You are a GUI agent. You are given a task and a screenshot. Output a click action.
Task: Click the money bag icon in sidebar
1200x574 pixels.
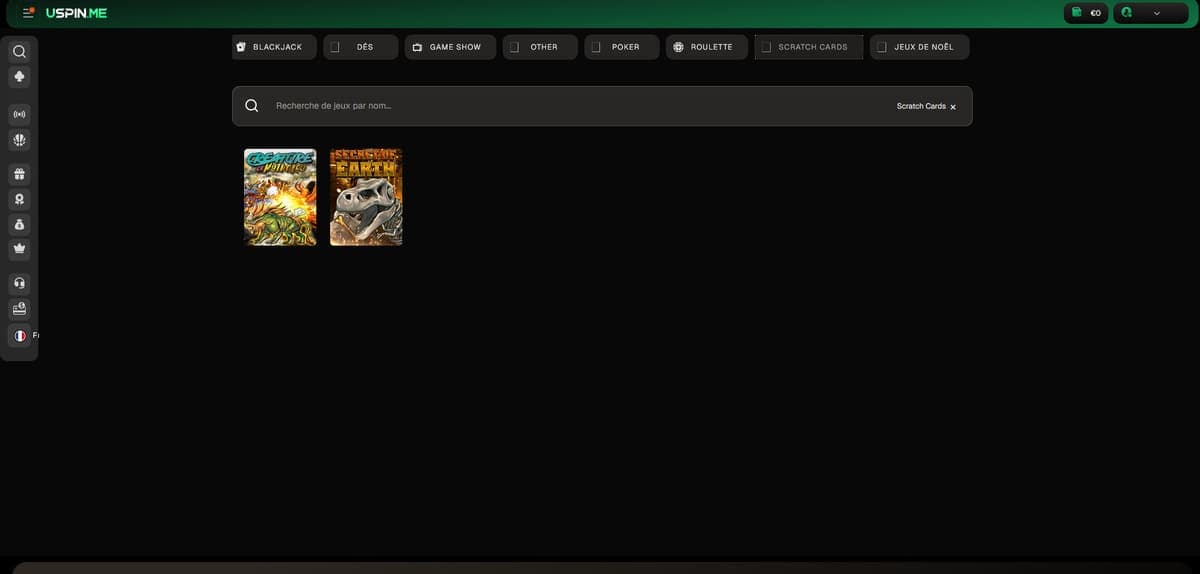(19, 224)
